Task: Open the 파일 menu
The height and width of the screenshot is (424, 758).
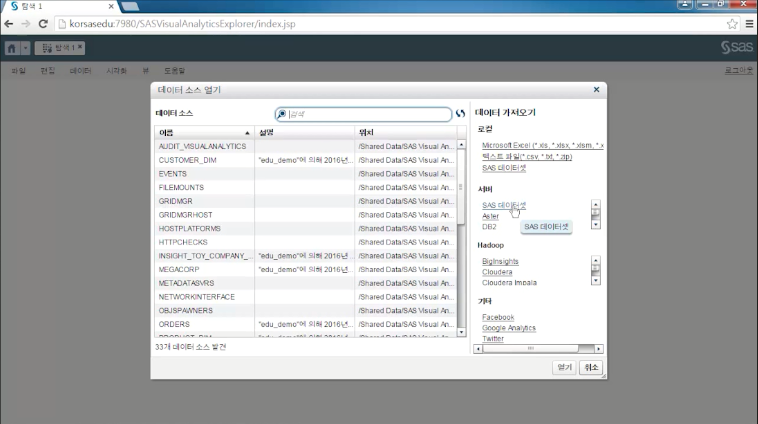Action: (18, 71)
